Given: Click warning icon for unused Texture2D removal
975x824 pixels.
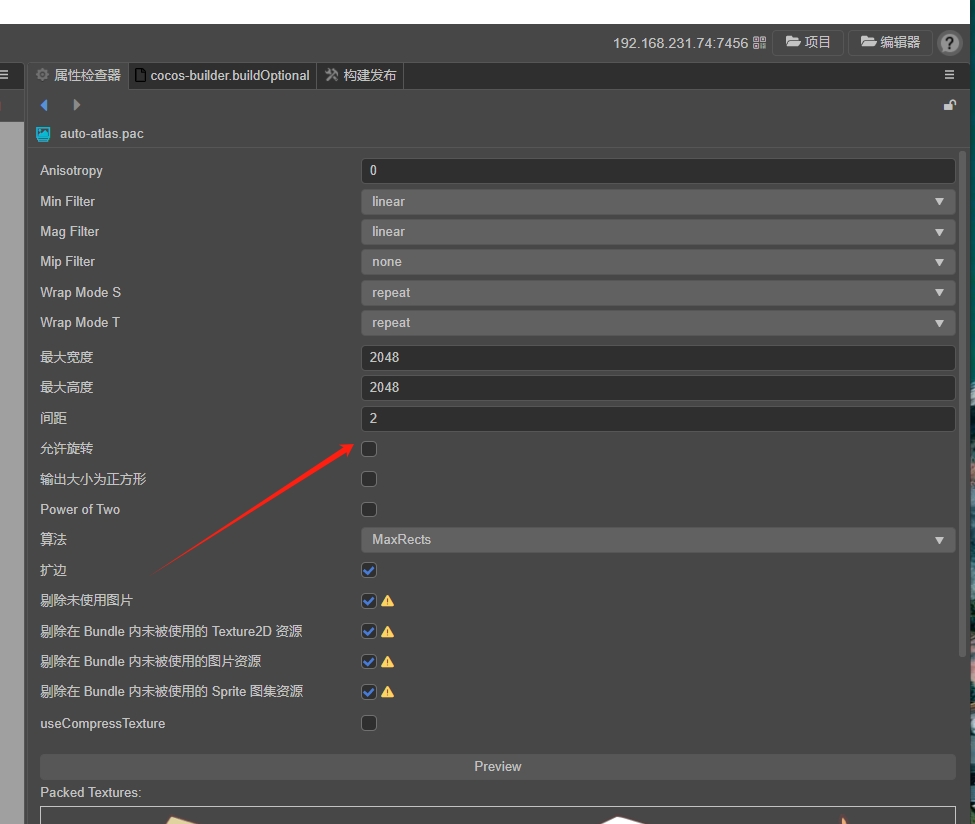Looking at the screenshot, I should [387, 632].
